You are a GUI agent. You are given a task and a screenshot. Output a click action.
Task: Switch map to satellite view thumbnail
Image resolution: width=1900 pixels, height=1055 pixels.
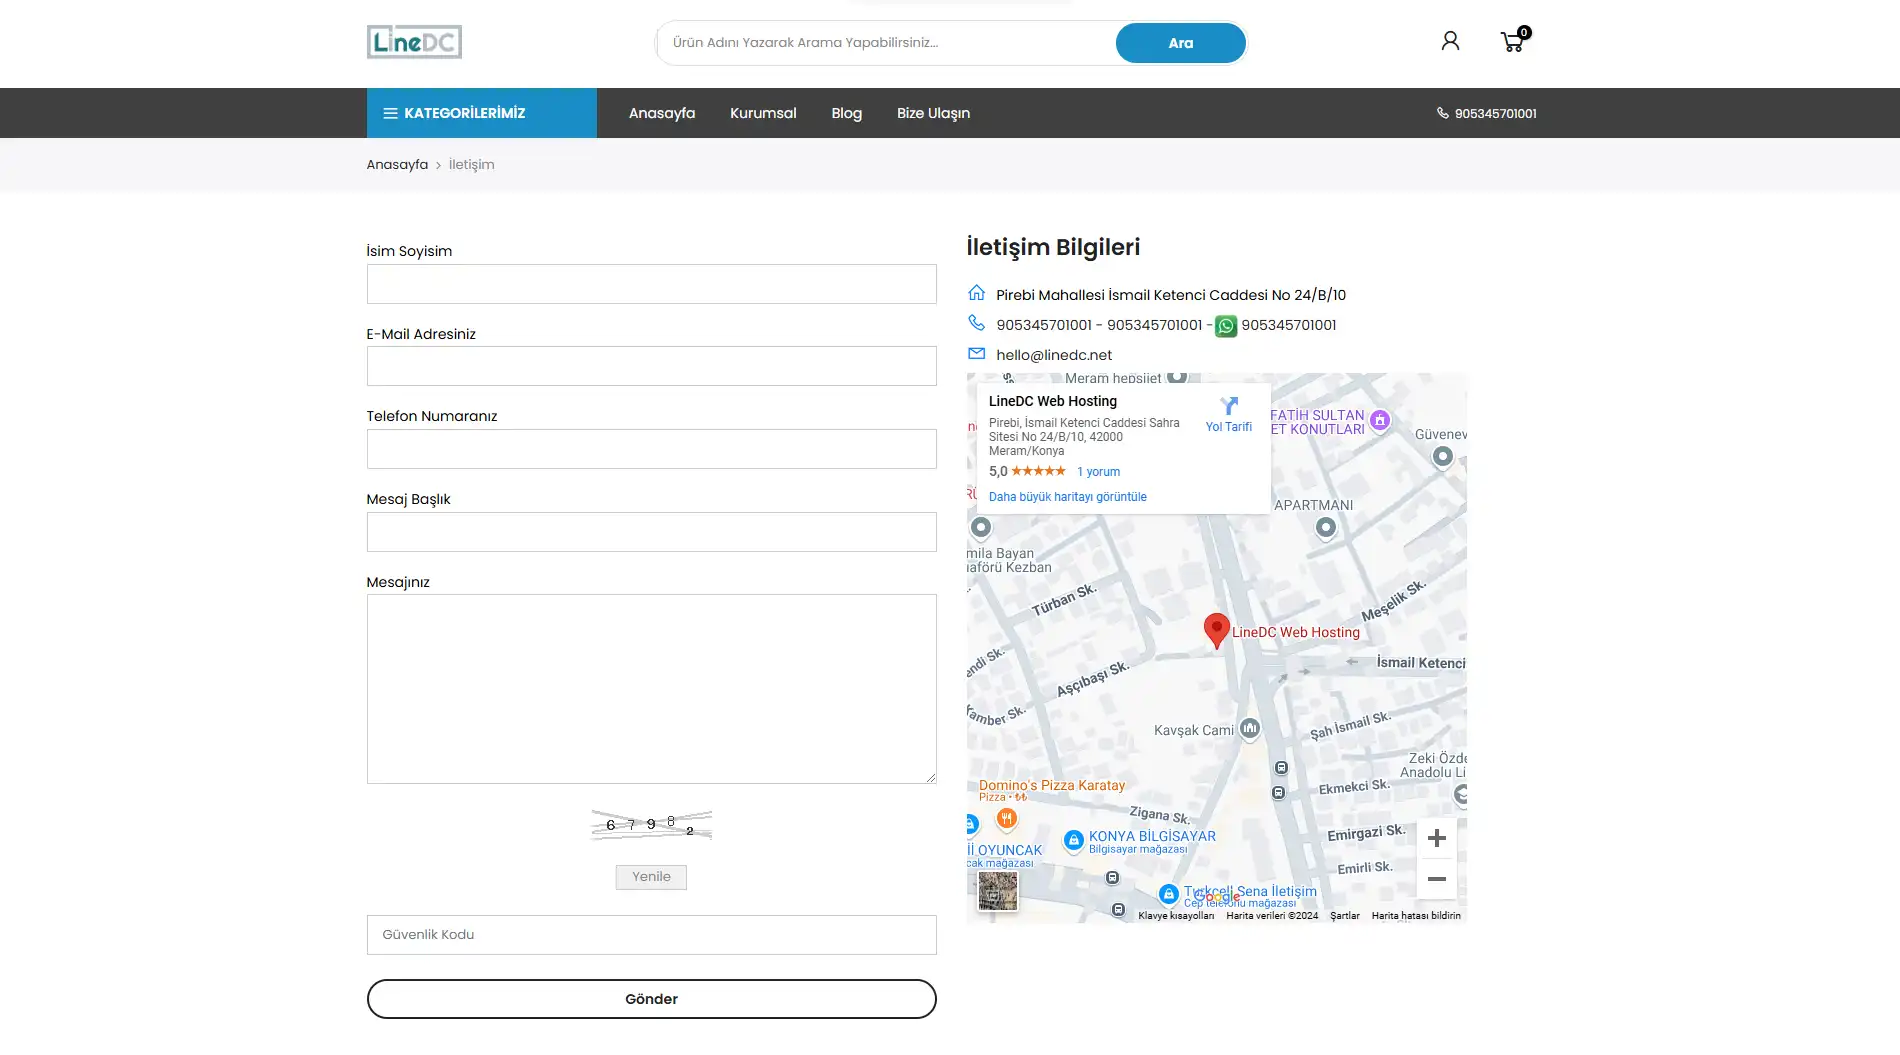(x=997, y=890)
